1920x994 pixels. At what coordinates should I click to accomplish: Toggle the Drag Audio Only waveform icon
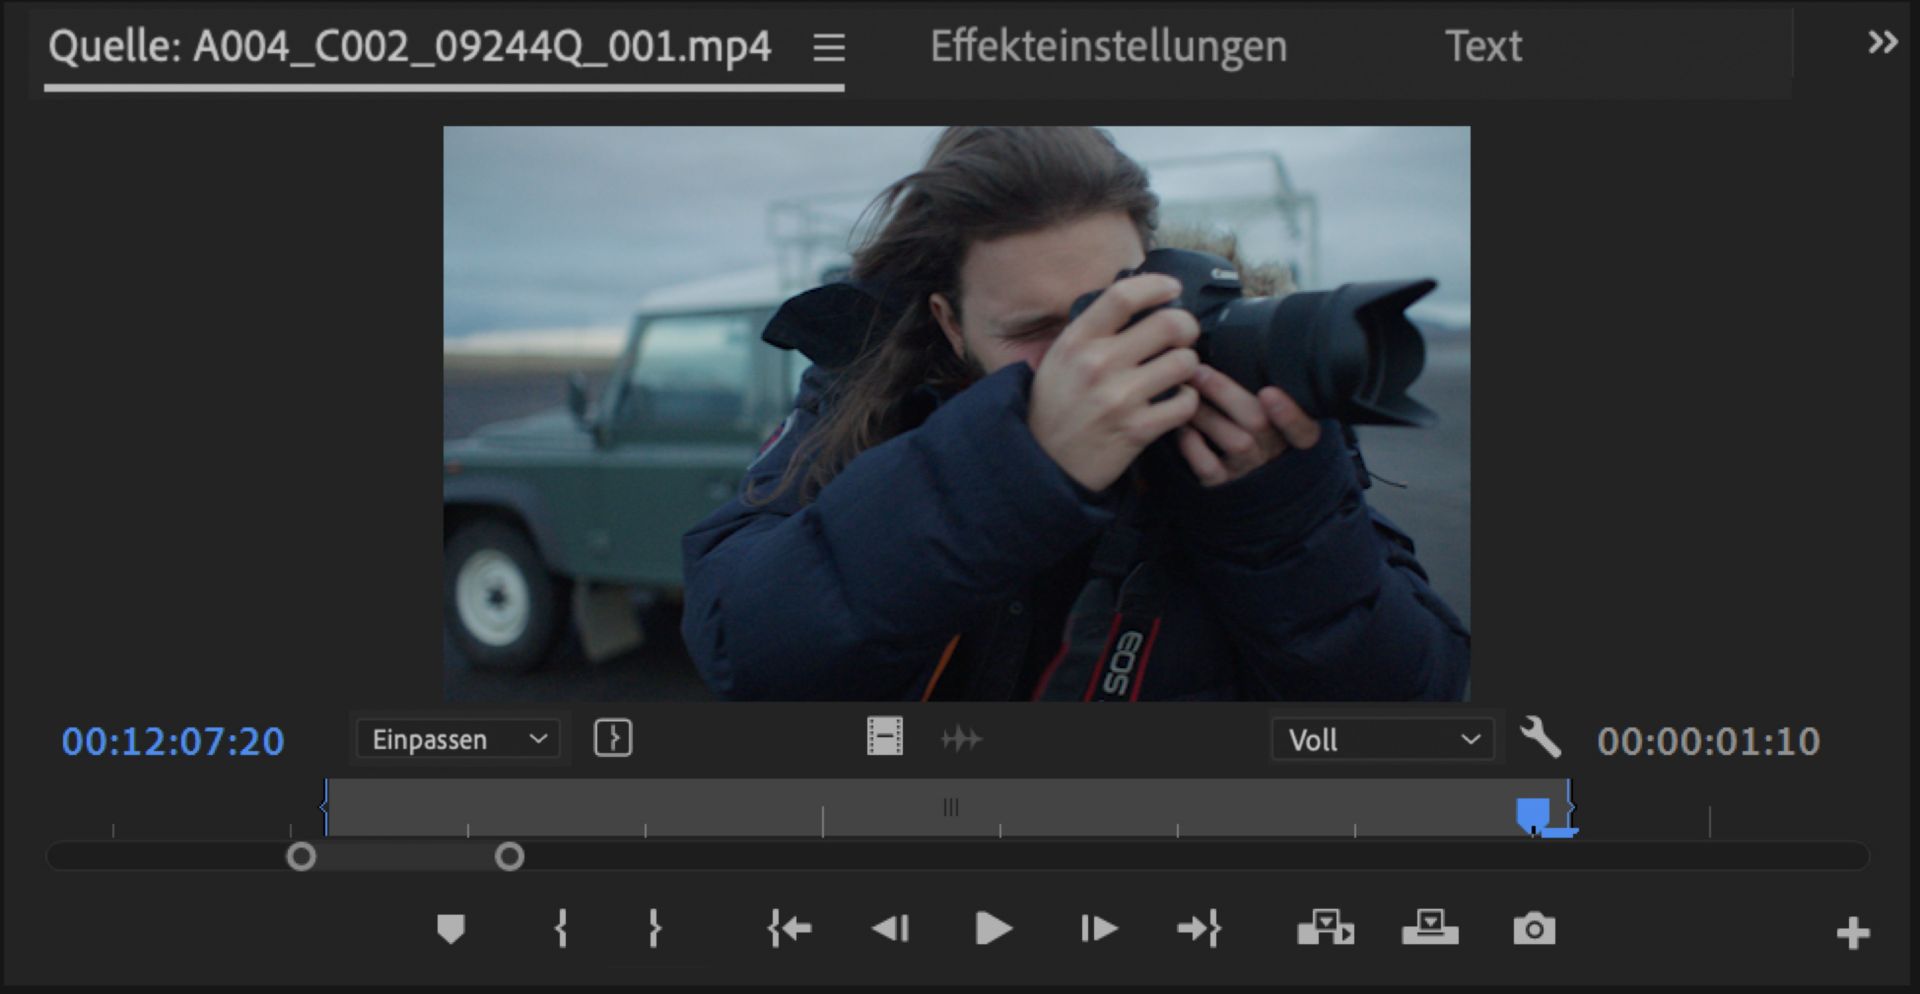[x=961, y=739]
